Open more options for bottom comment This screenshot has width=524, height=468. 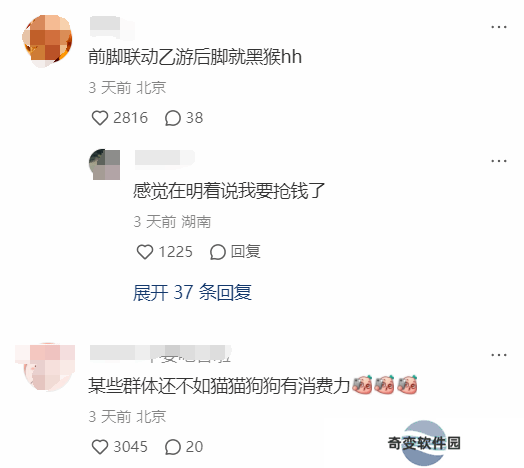tap(499, 355)
